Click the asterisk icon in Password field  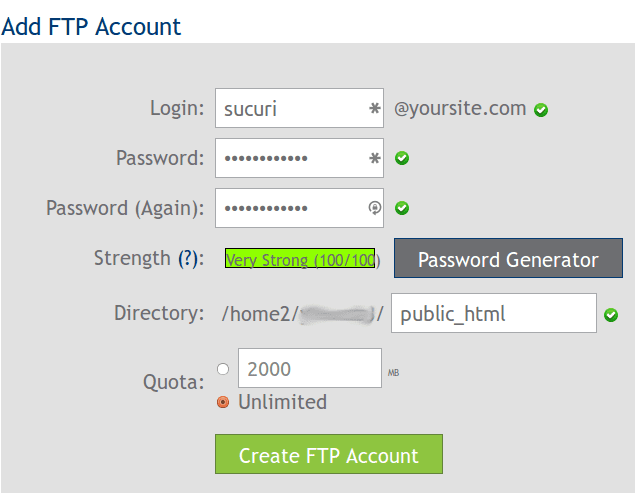tap(375, 158)
